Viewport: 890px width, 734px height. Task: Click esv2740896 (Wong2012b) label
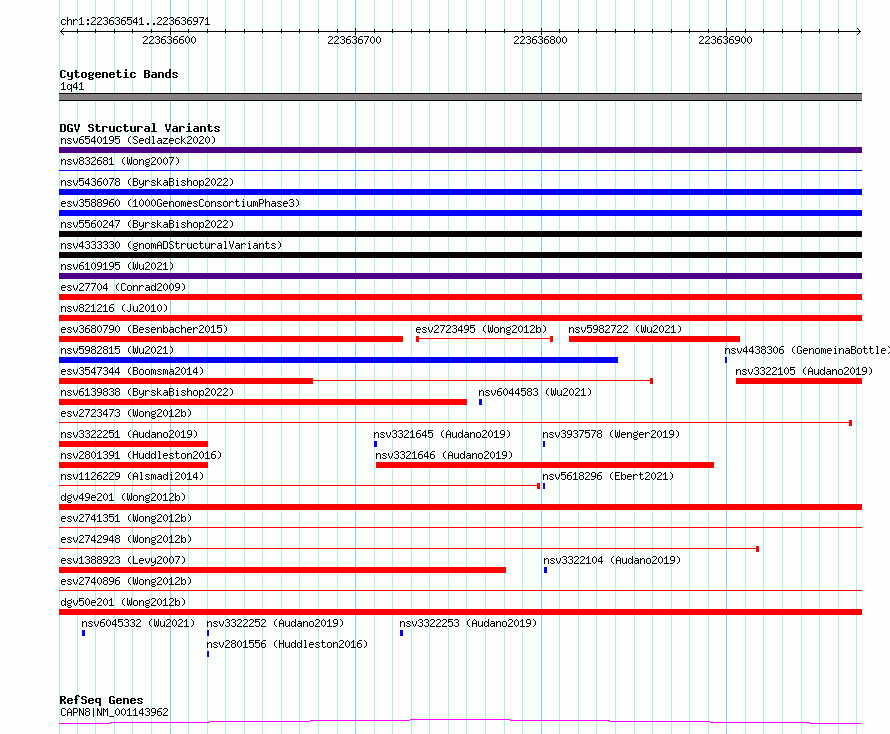(126, 581)
